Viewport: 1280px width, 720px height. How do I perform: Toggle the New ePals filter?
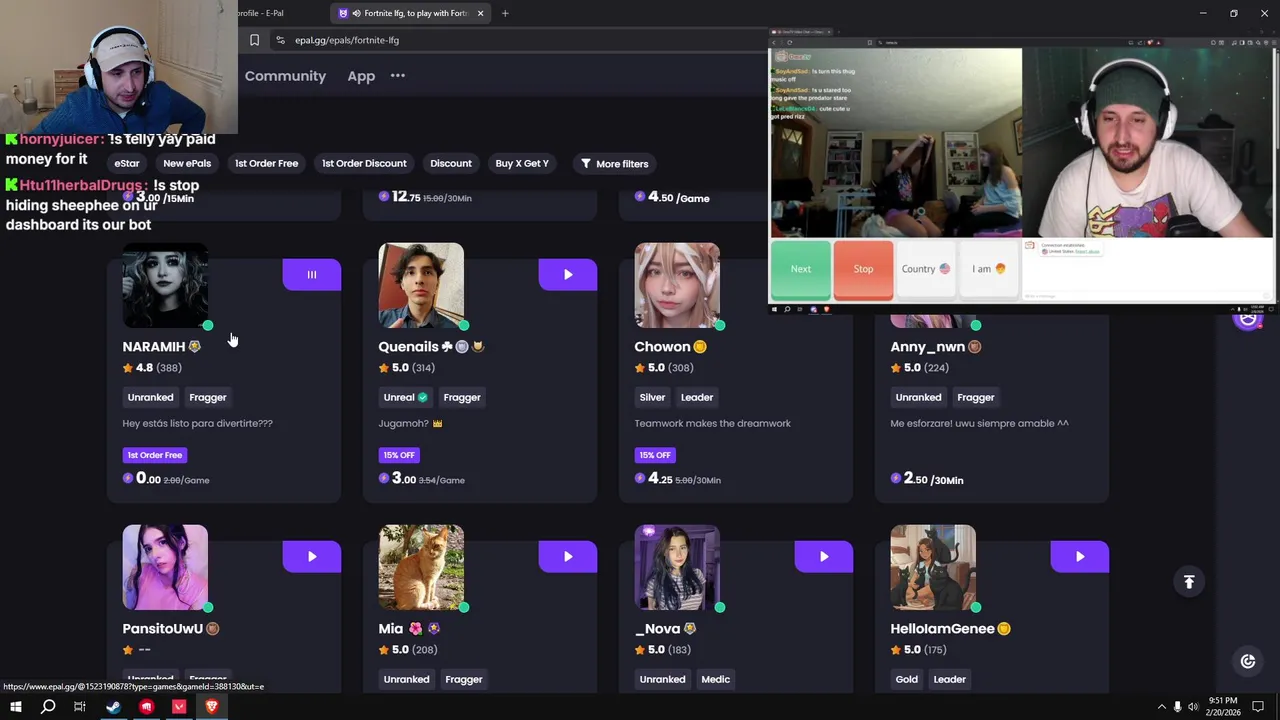click(x=187, y=164)
